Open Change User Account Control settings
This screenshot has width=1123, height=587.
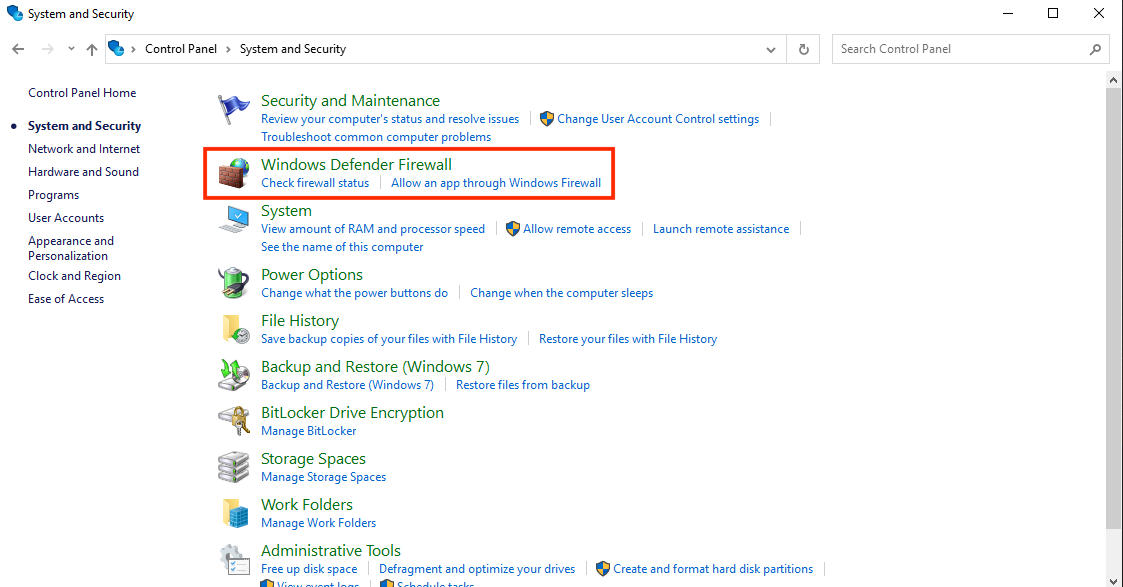coord(657,119)
